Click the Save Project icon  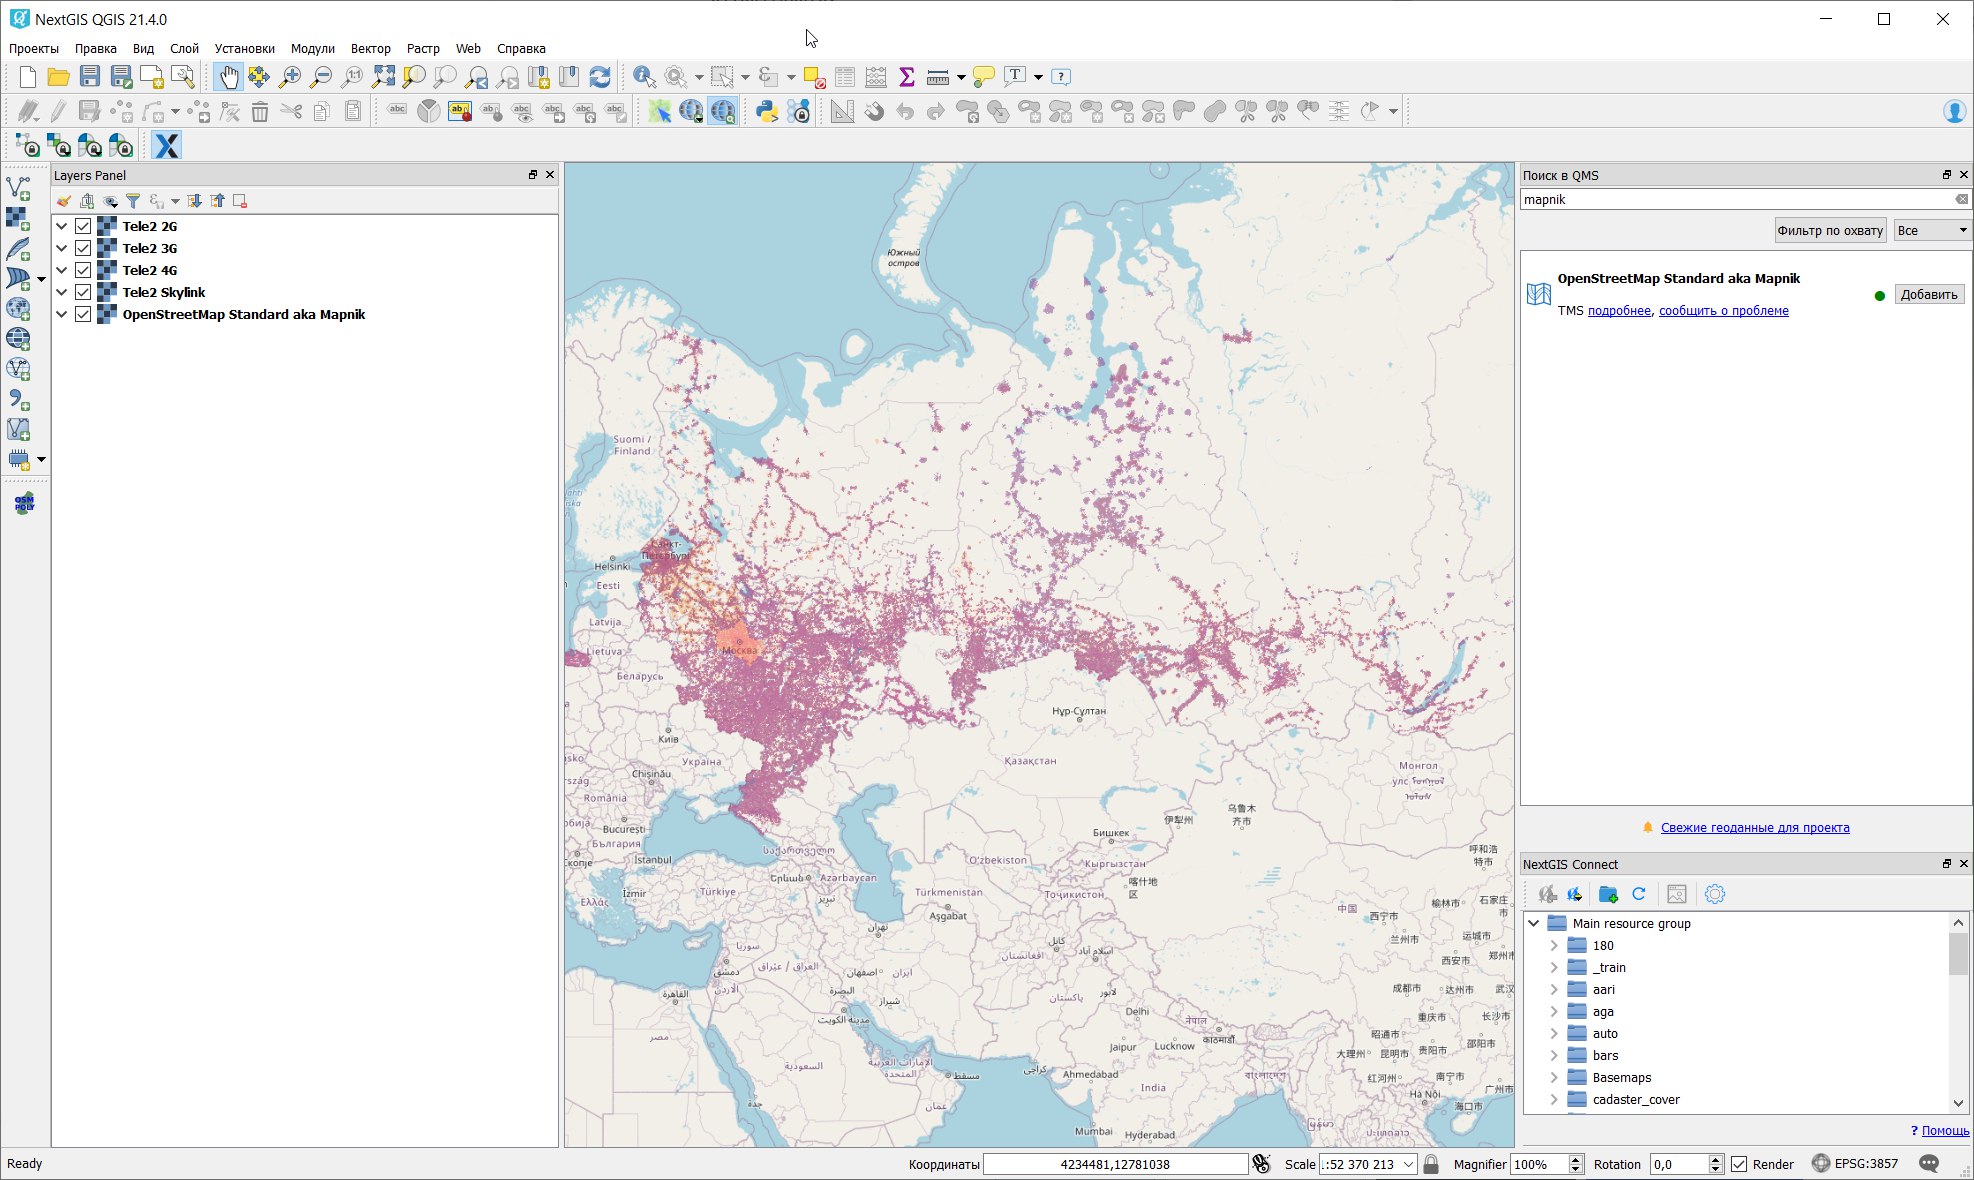(x=90, y=76)
